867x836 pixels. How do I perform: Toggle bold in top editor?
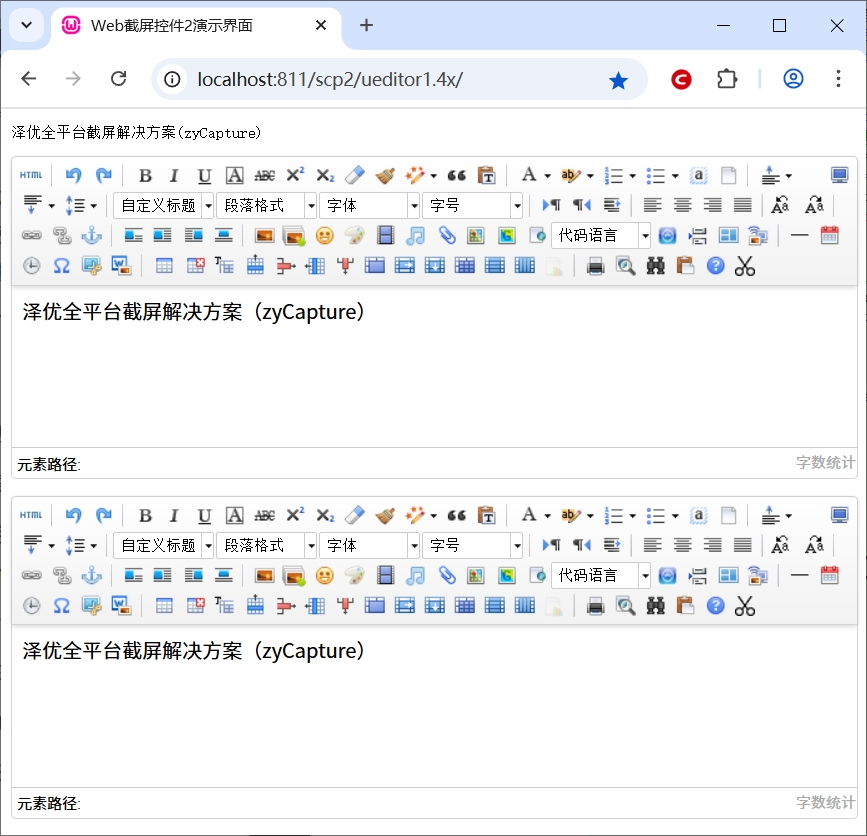[145, 175]
